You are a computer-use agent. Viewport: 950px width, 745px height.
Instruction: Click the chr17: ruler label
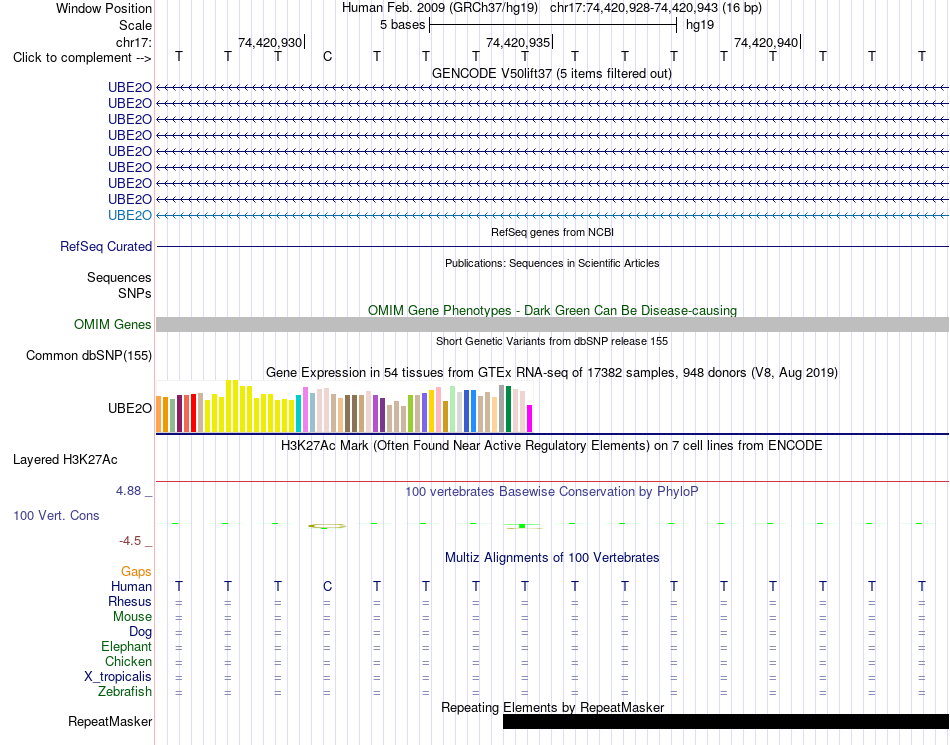click(x=134, y=42)
